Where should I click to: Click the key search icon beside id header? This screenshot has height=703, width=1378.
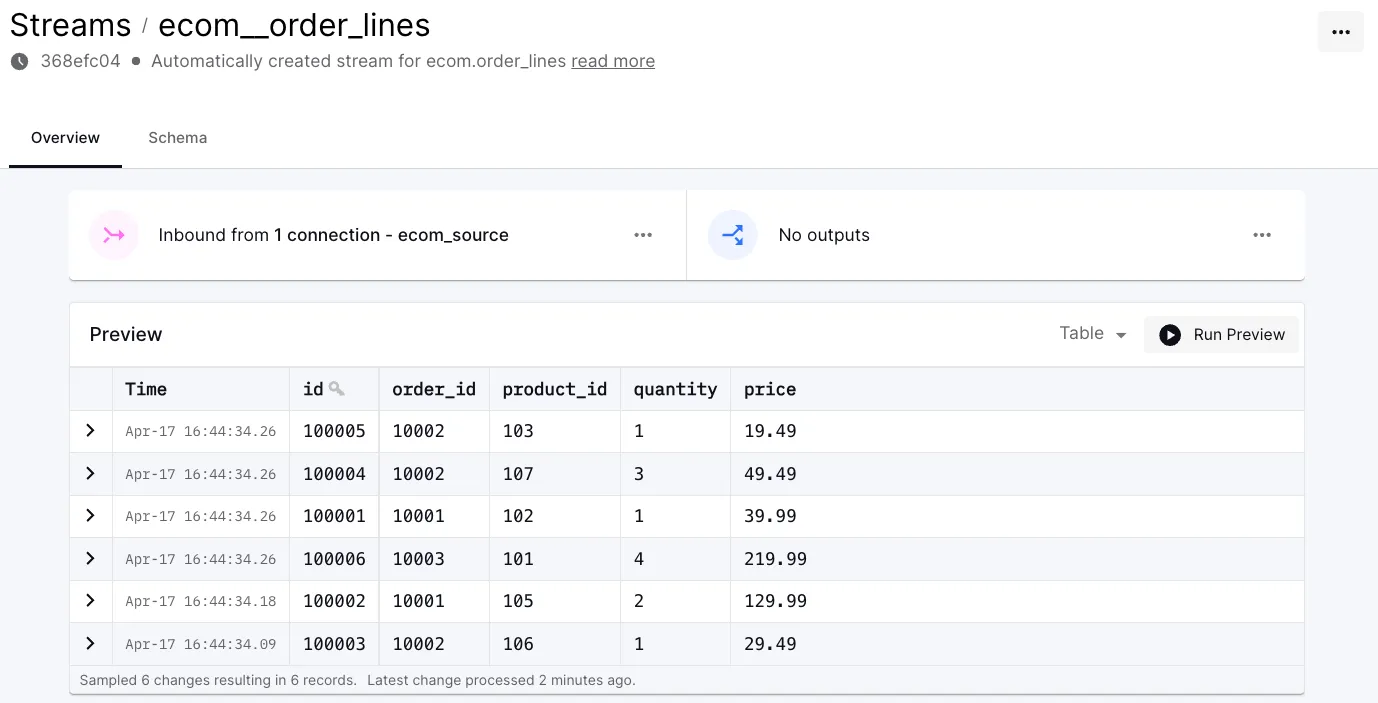336,389
